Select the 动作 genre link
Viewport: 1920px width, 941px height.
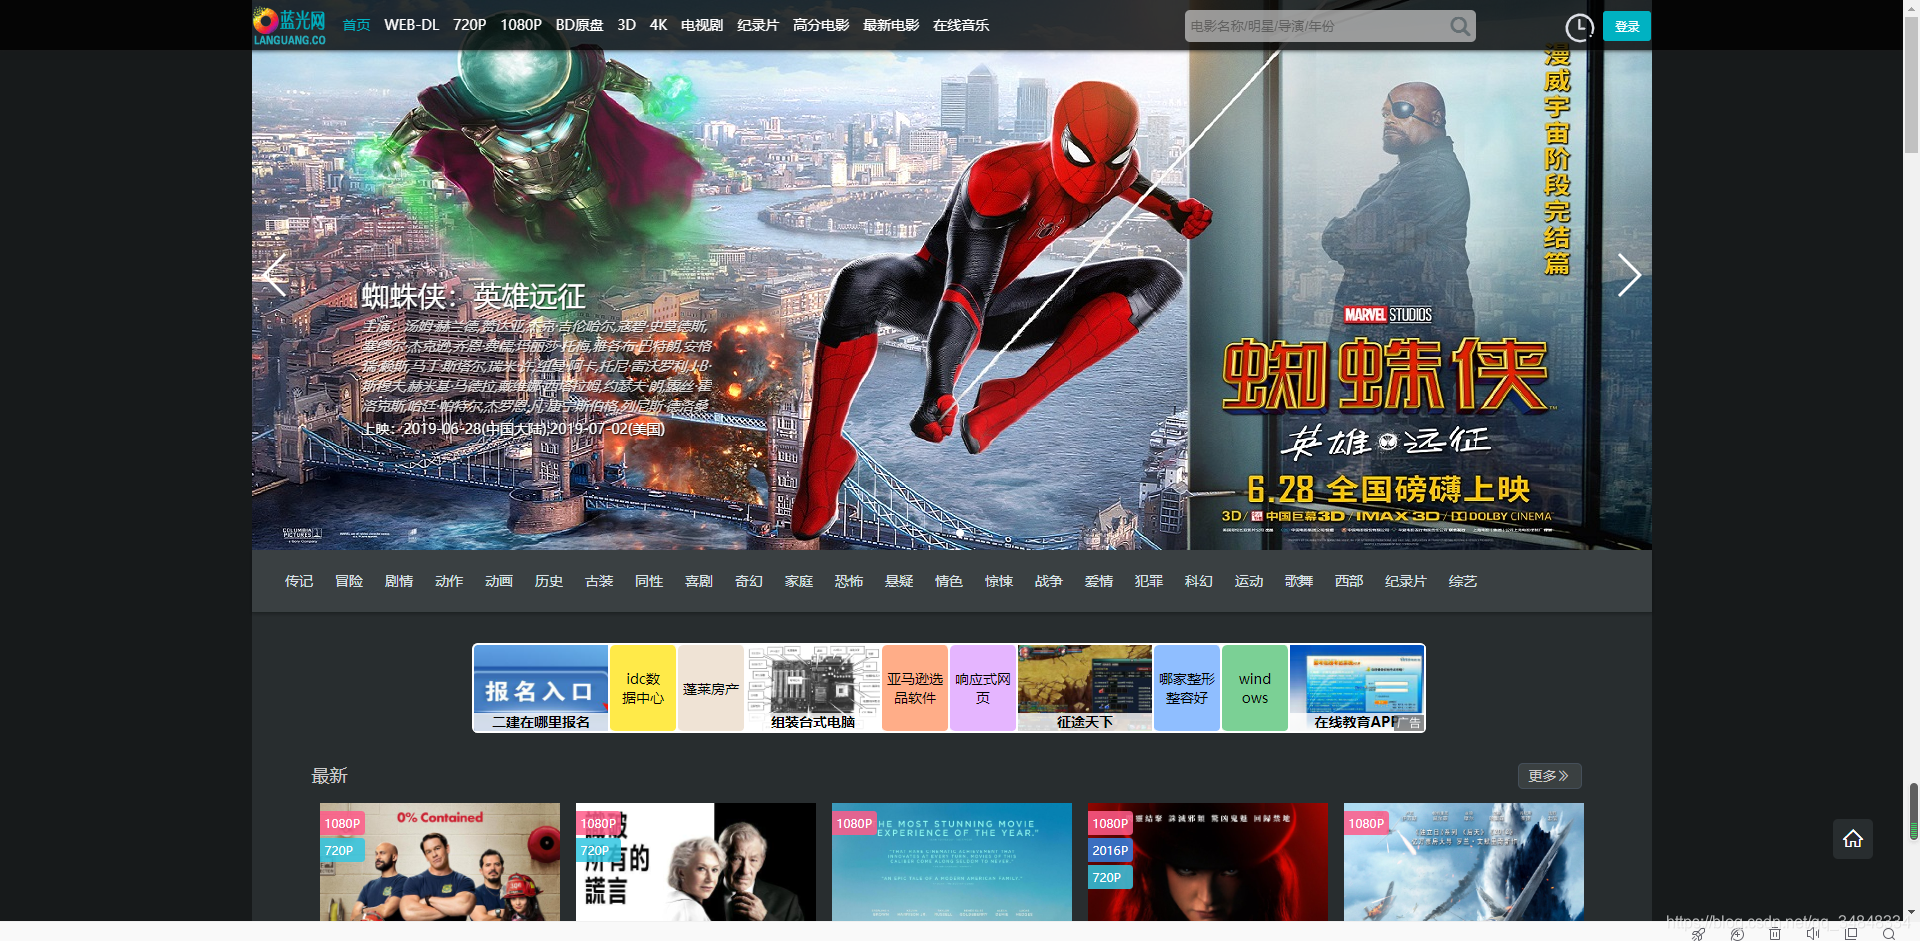[x=449, y=581]
